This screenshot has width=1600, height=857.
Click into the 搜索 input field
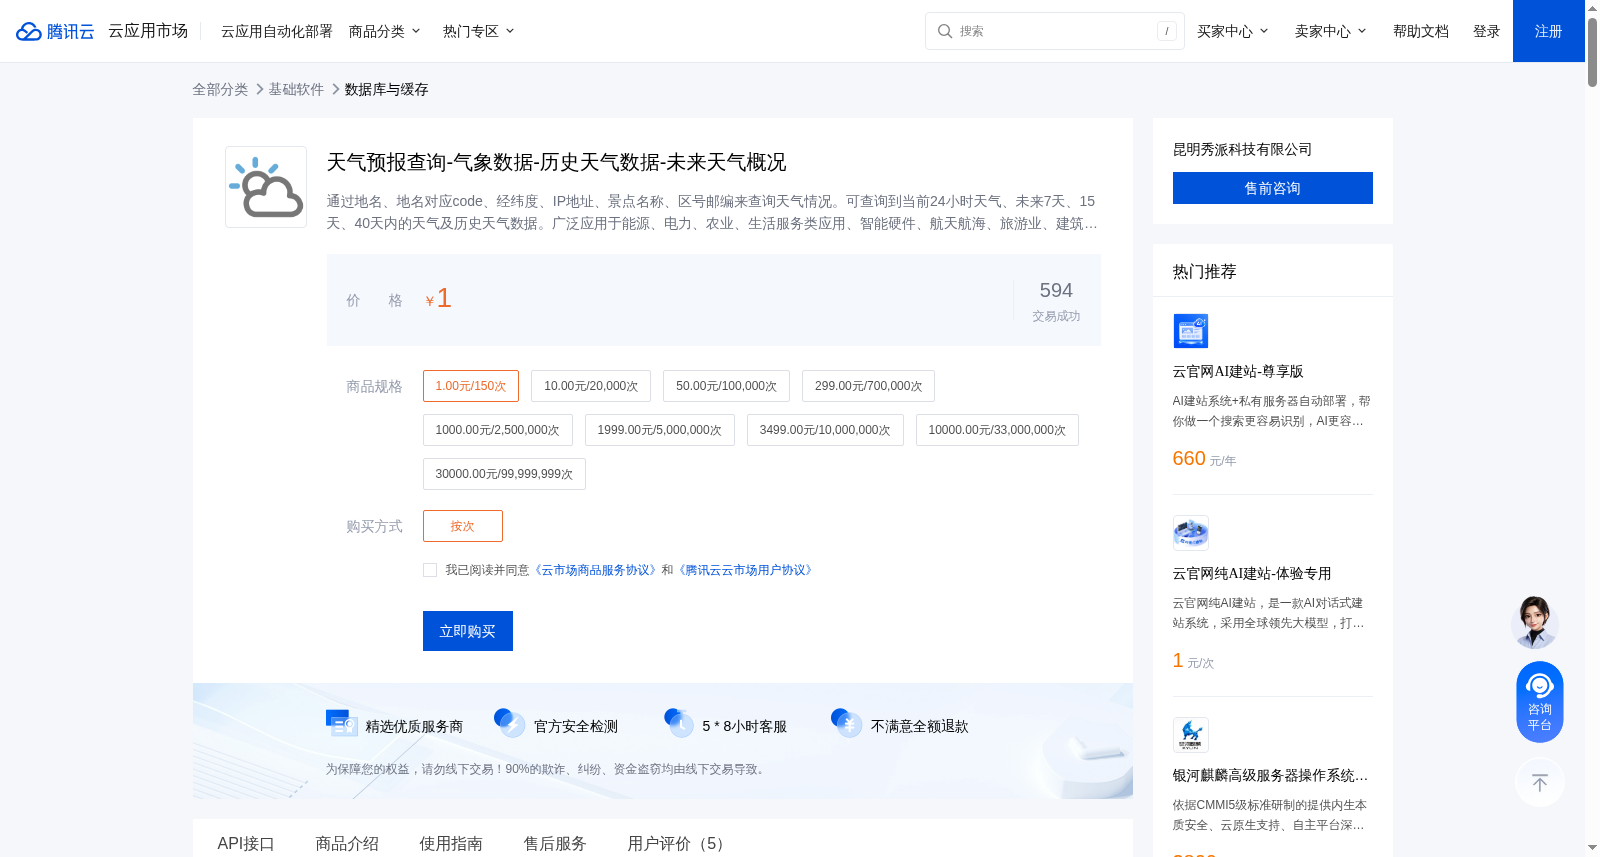point(1055,31)
